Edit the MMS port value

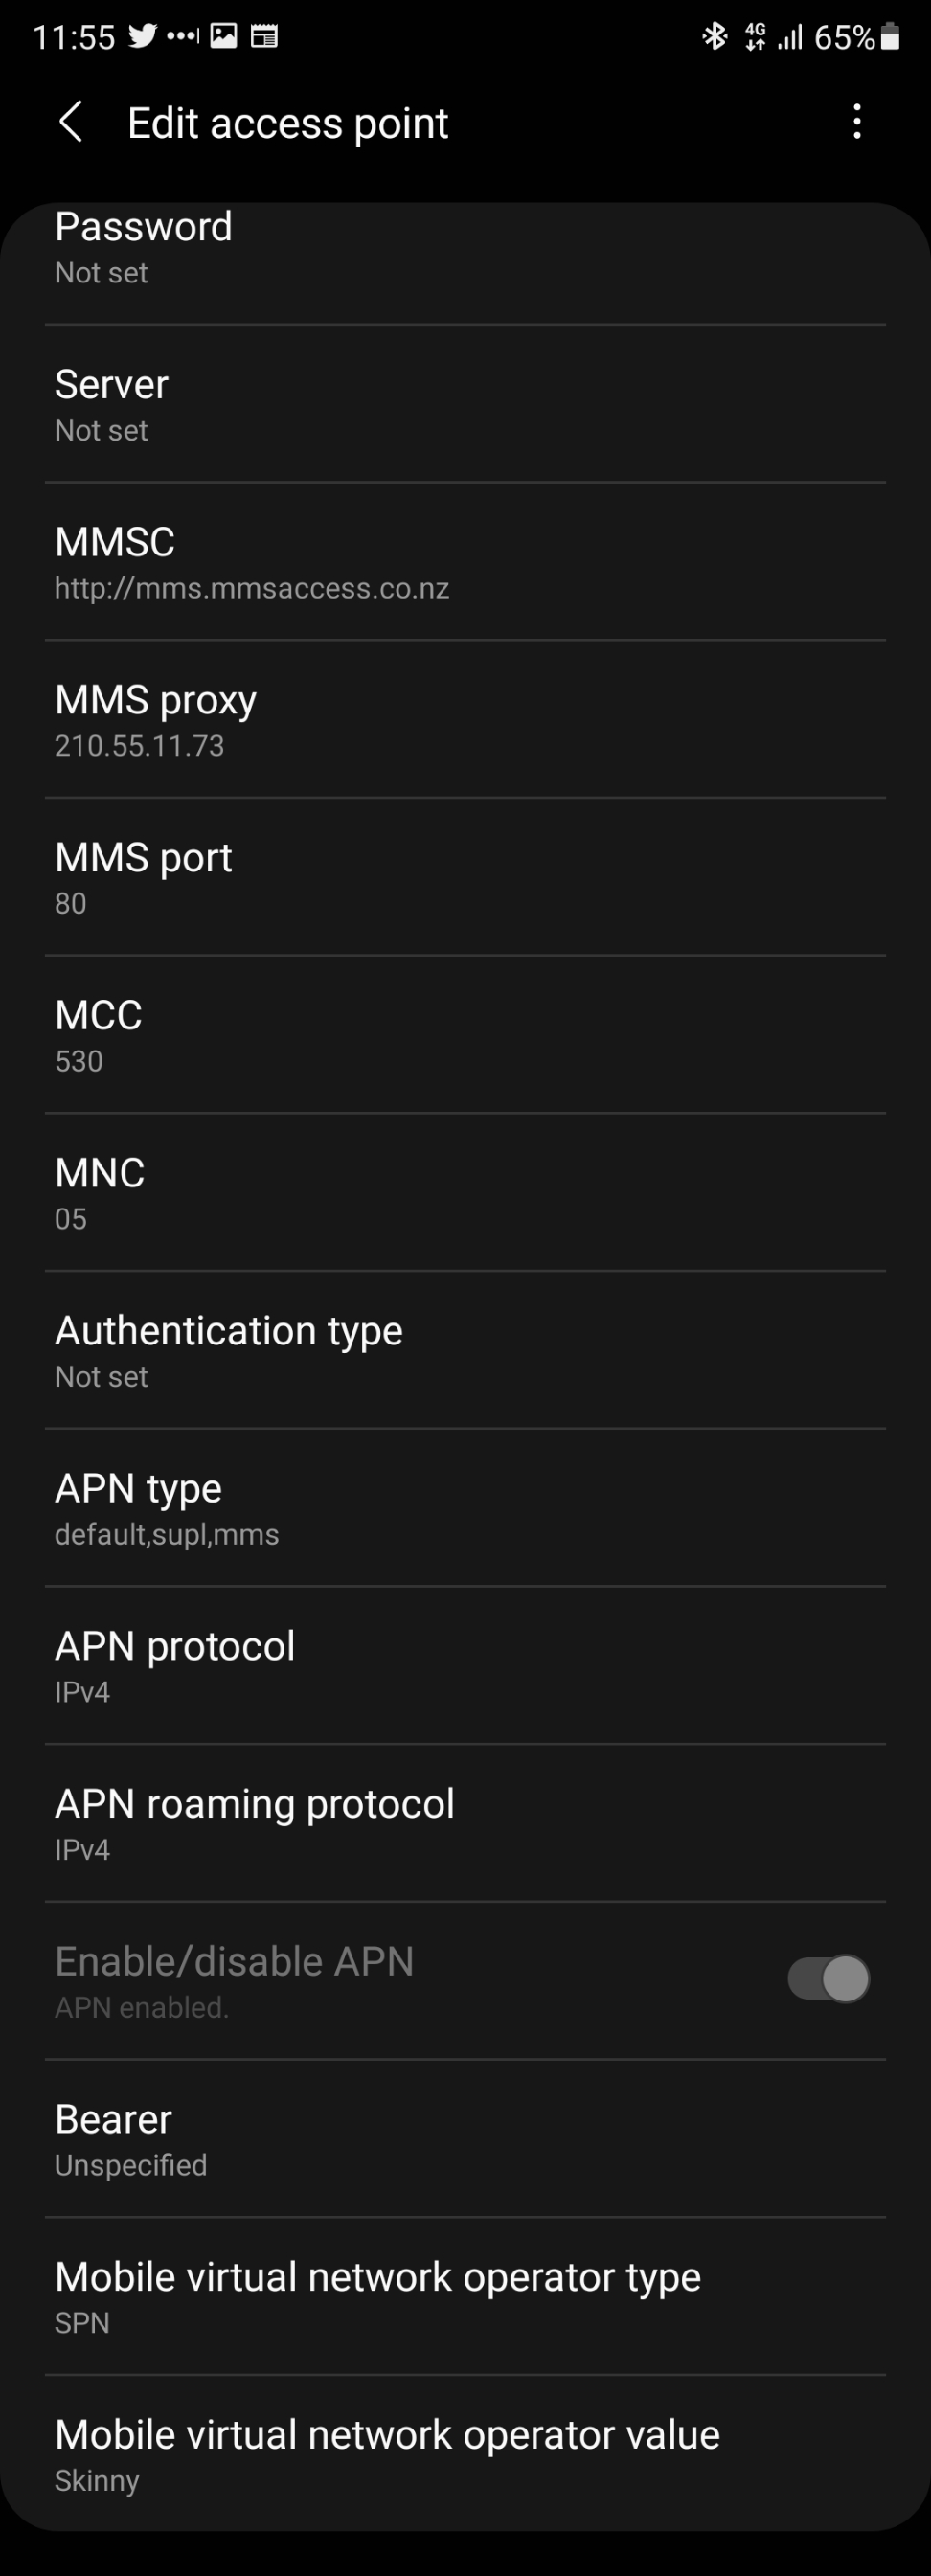click(465, 877)
